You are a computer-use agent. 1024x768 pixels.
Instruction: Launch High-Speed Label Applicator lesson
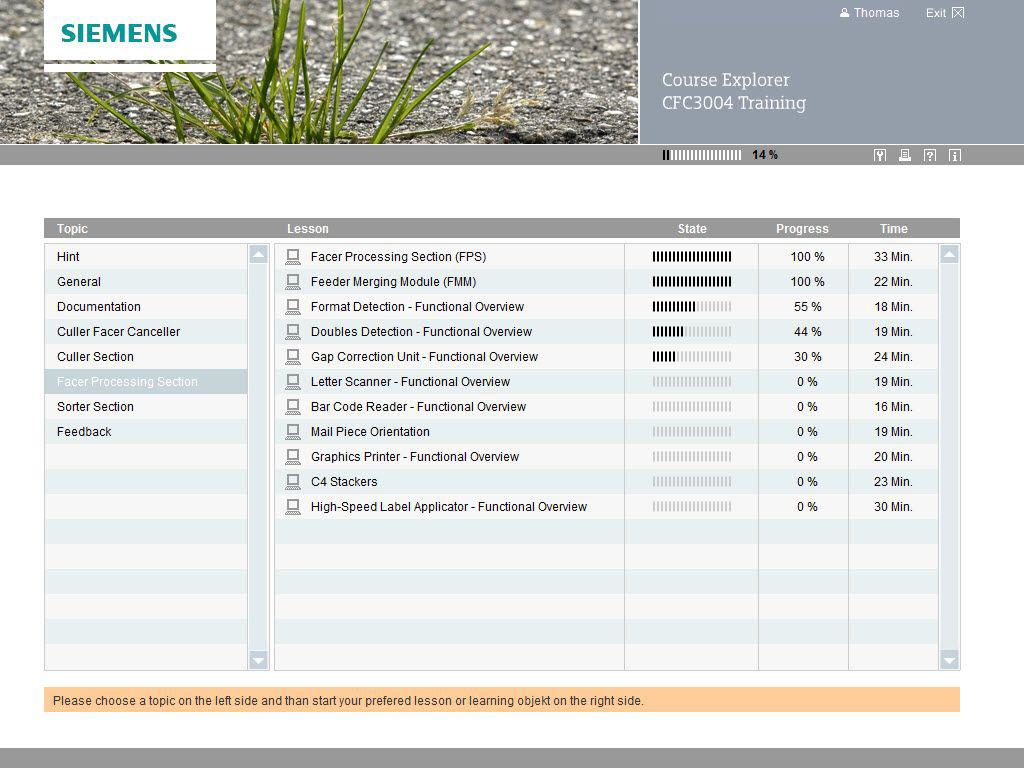(x=448, y=507)
